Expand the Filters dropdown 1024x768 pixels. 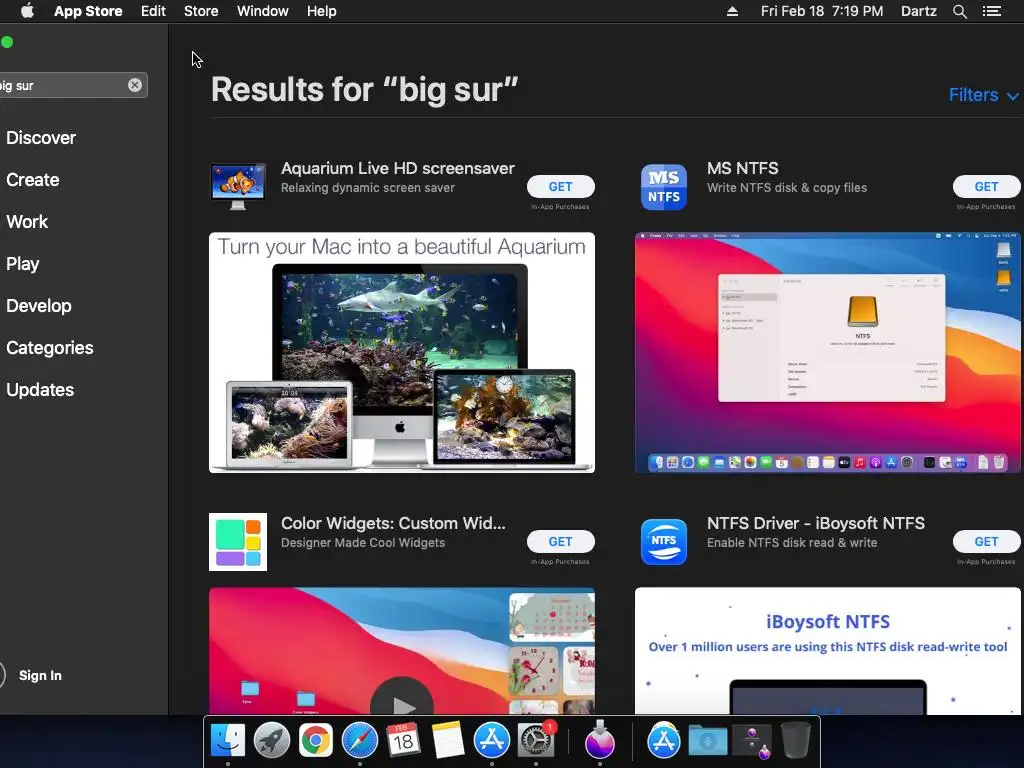(x=983, y=95)
